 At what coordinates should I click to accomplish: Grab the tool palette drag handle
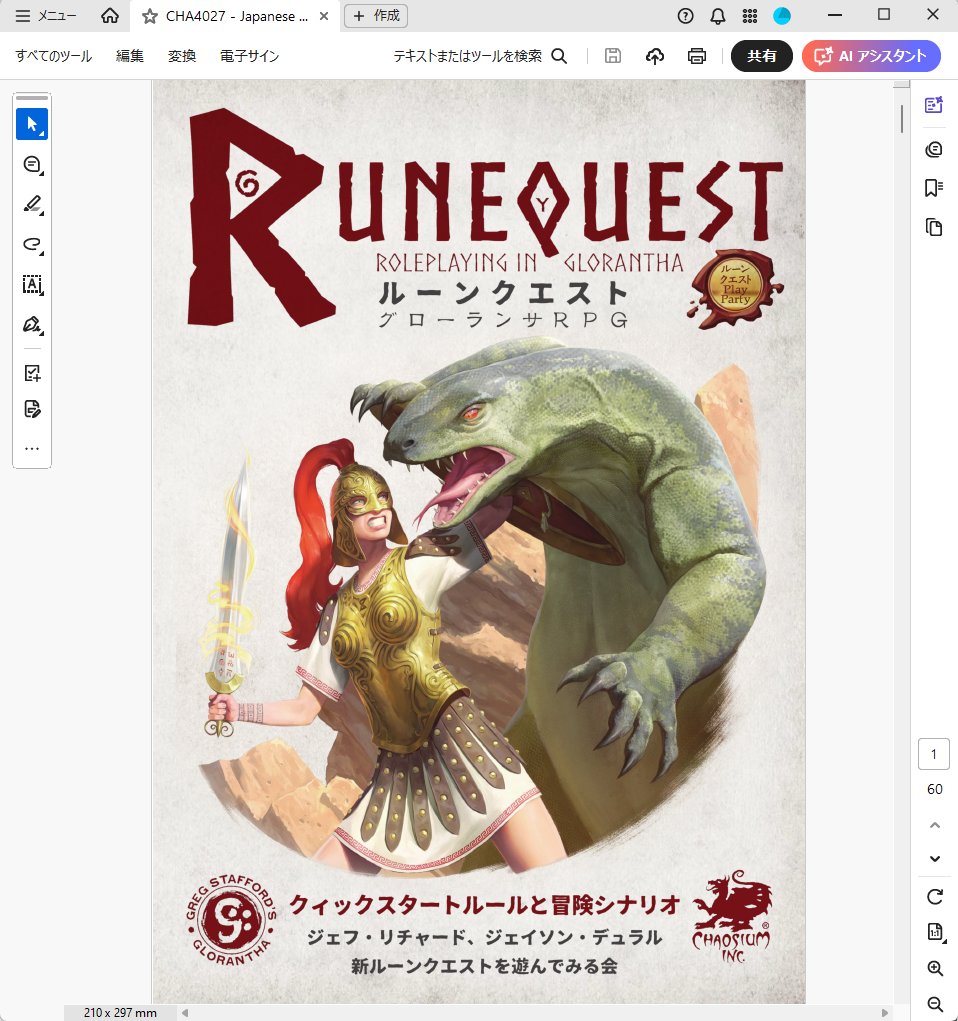coord(32,98)
